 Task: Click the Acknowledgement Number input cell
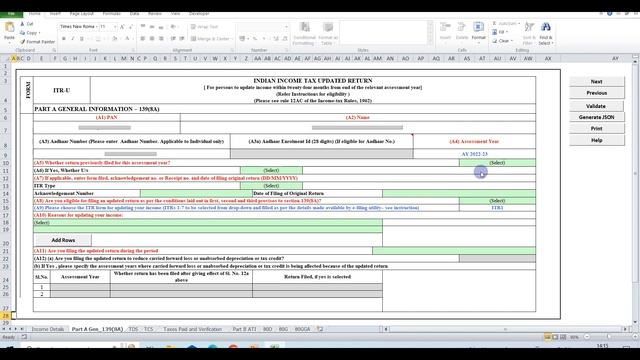[196, 193]
